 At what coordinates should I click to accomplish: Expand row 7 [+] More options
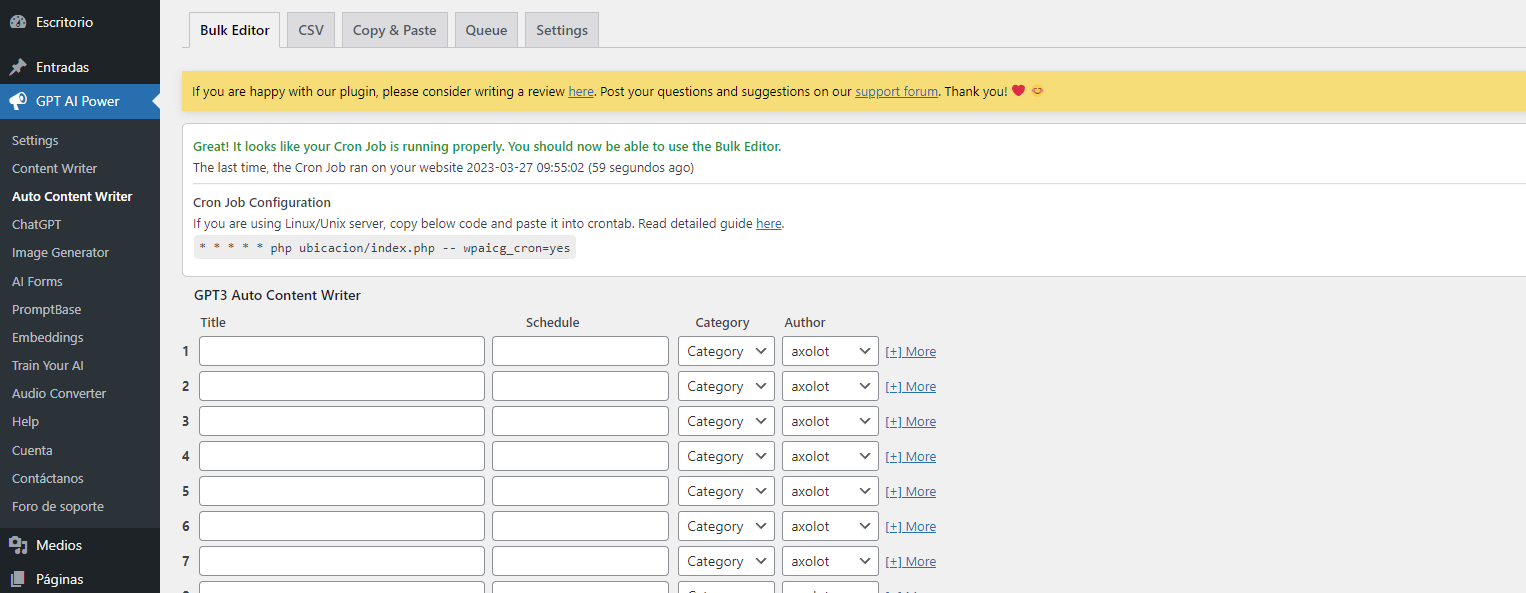911,561
